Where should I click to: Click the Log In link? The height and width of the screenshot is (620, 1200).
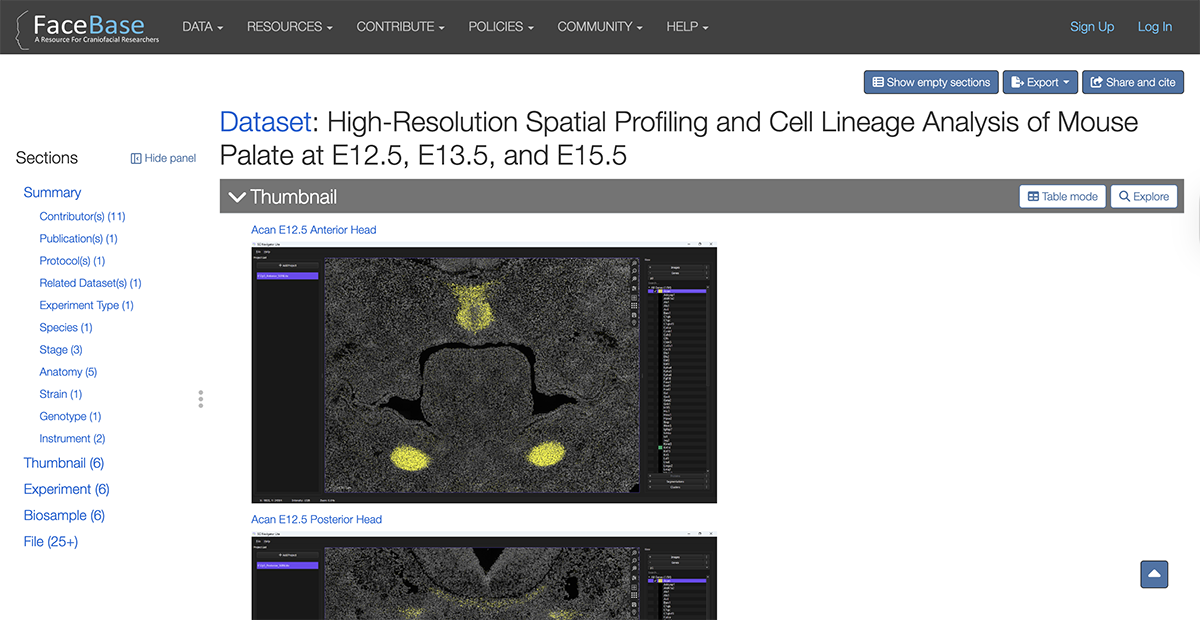coord(1154,27)
